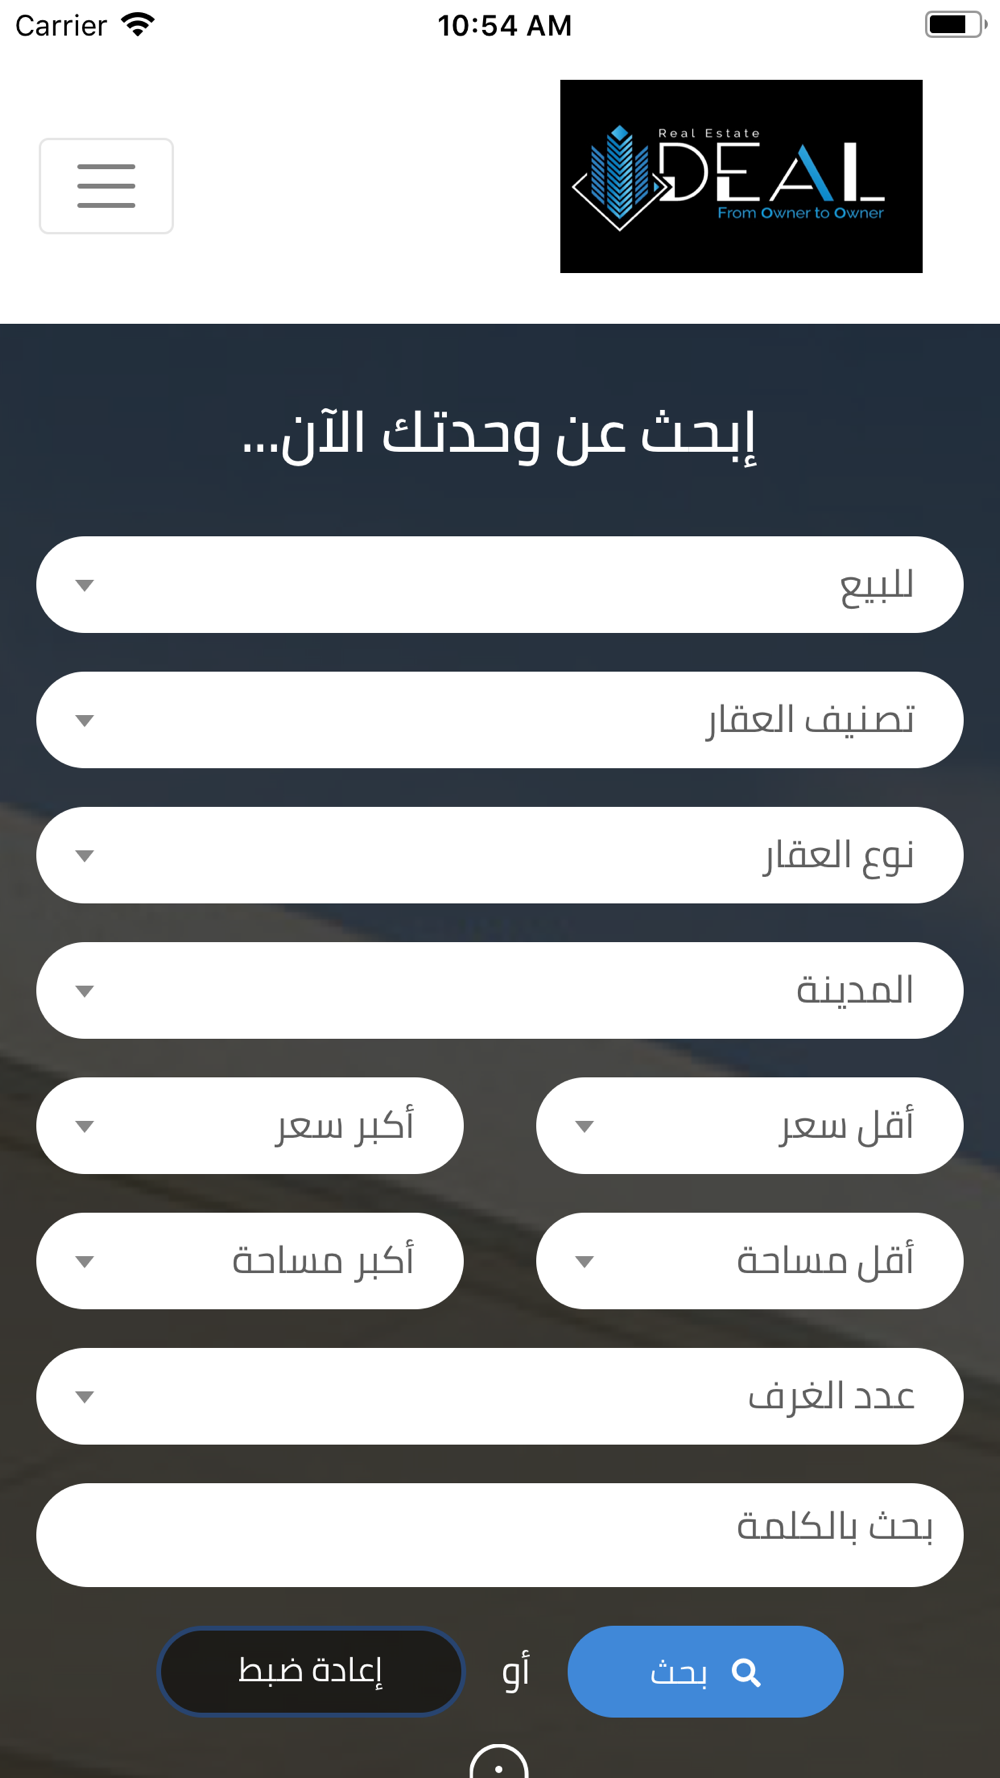Open the hamburger menu
1000x1778 pixels.
(106, 186)
